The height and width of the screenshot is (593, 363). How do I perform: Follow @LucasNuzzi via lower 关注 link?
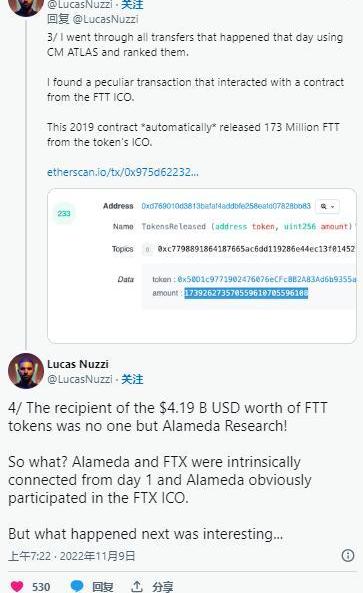pyautogui.click(x=132, y=379)
